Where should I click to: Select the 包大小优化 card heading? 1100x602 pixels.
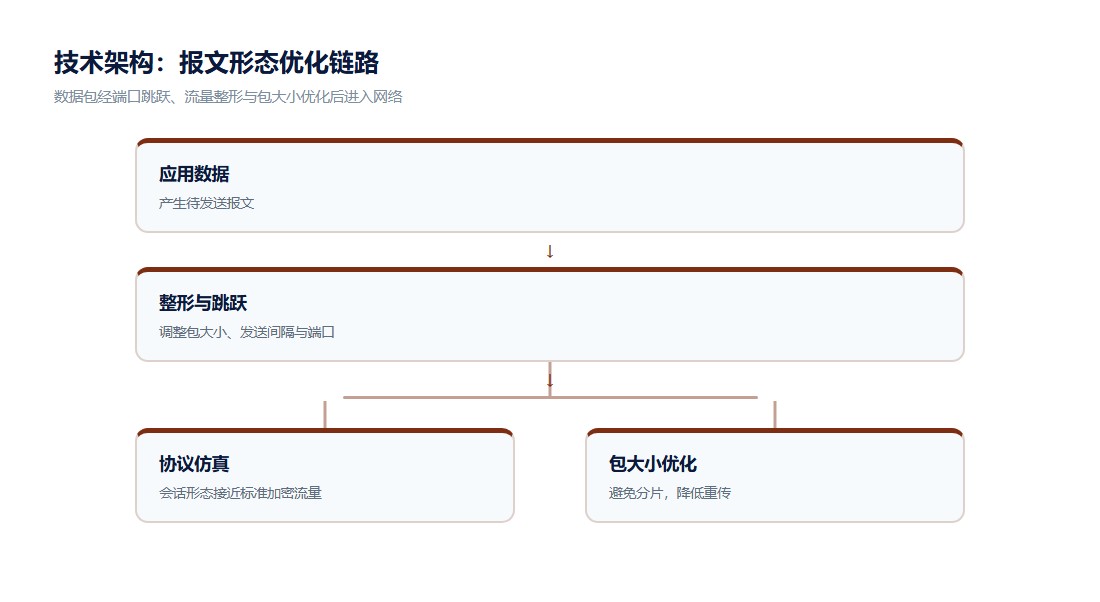(652, 464)
